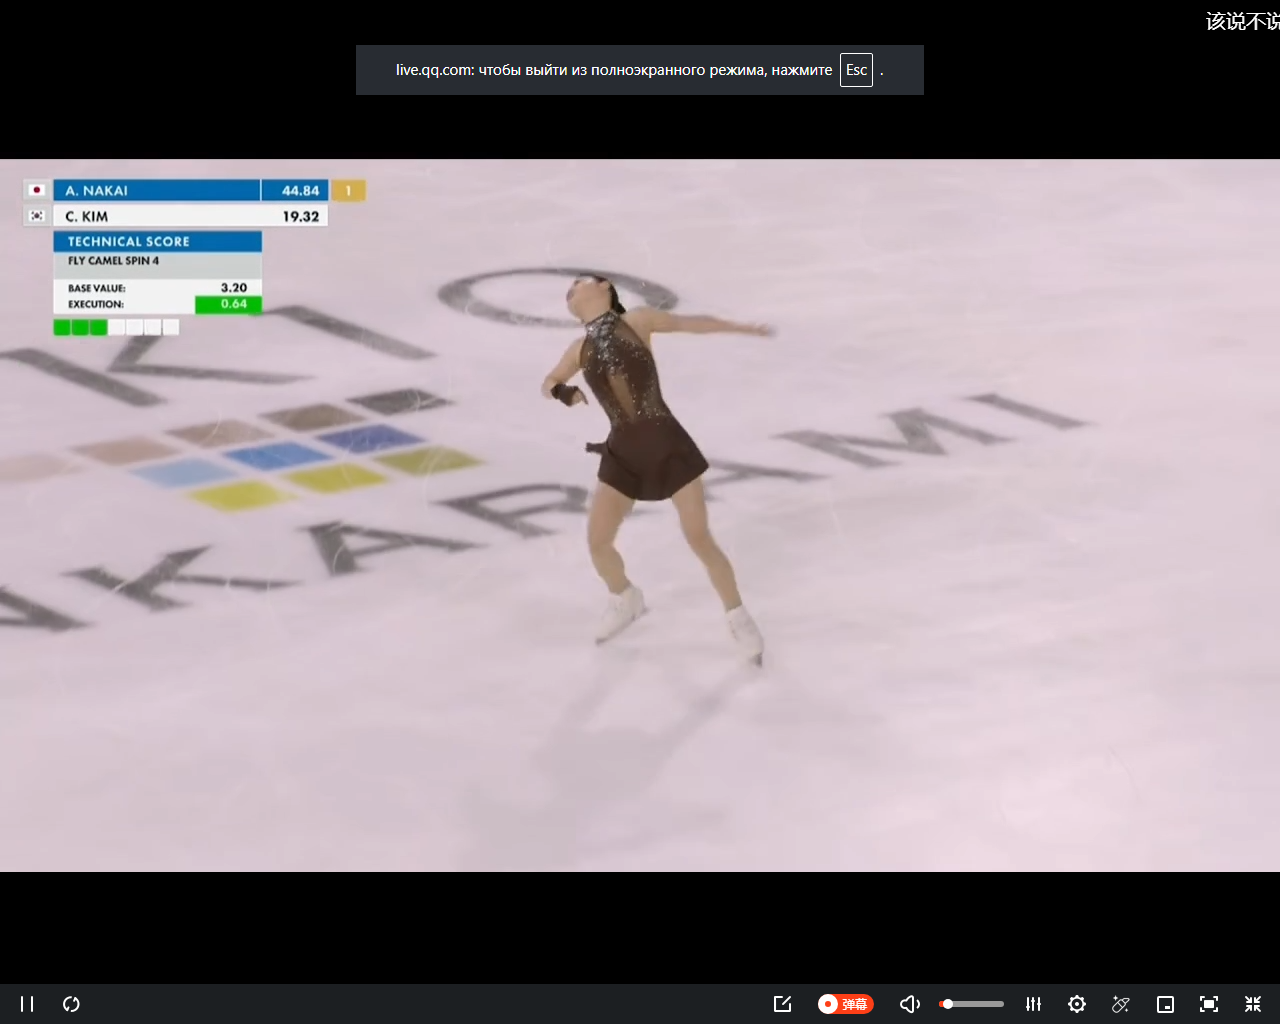Click the FLY CAMEL SPIN 4 label
The image size is (1280, 1024).
point(113,261)
